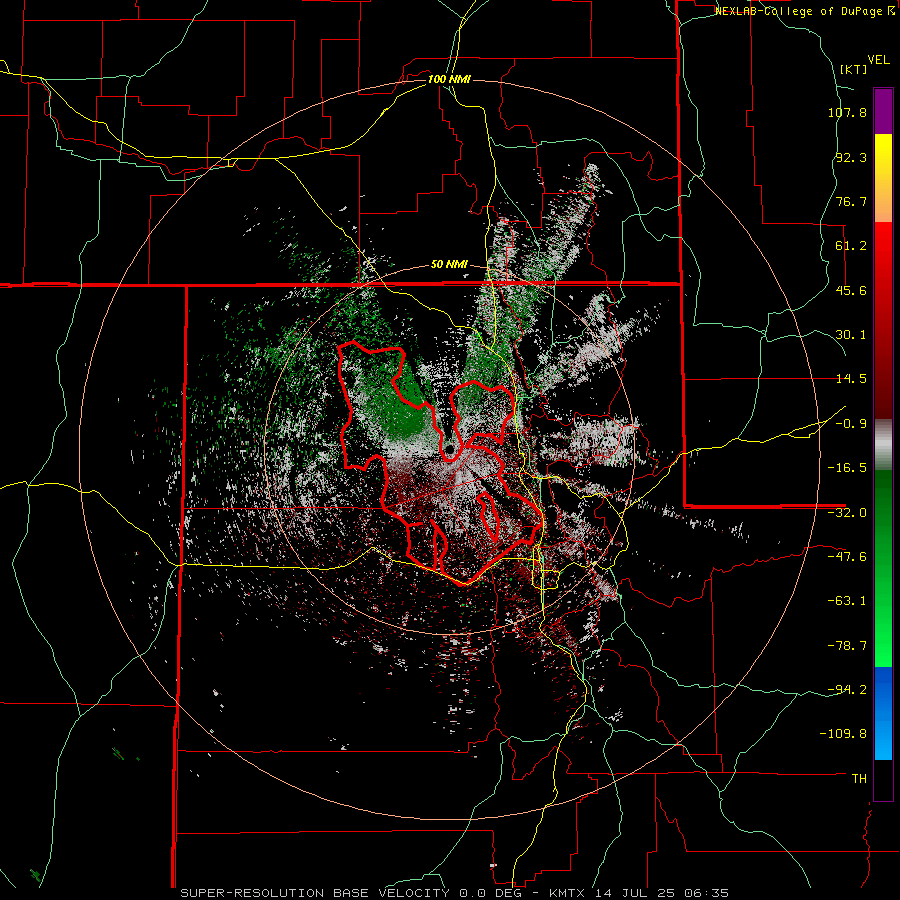Viewport: 900px width, 900px height.
Task: Click the -78.7 legend value
Action: coord(847,646)
